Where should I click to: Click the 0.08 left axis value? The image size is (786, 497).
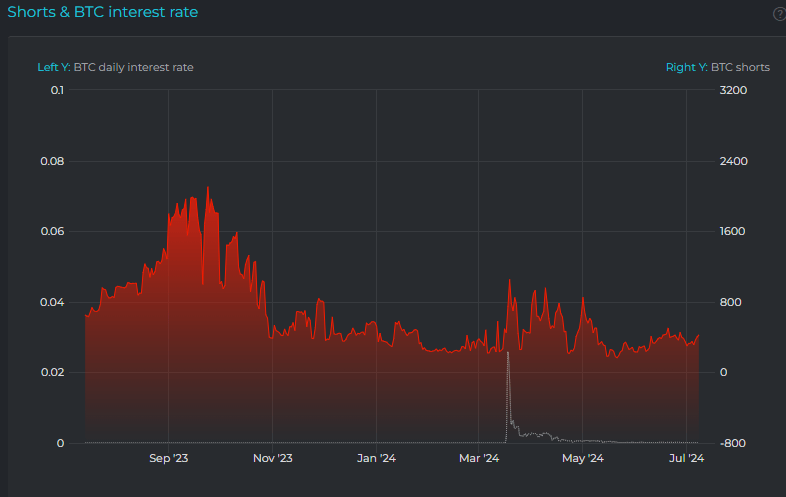(54, 161)
